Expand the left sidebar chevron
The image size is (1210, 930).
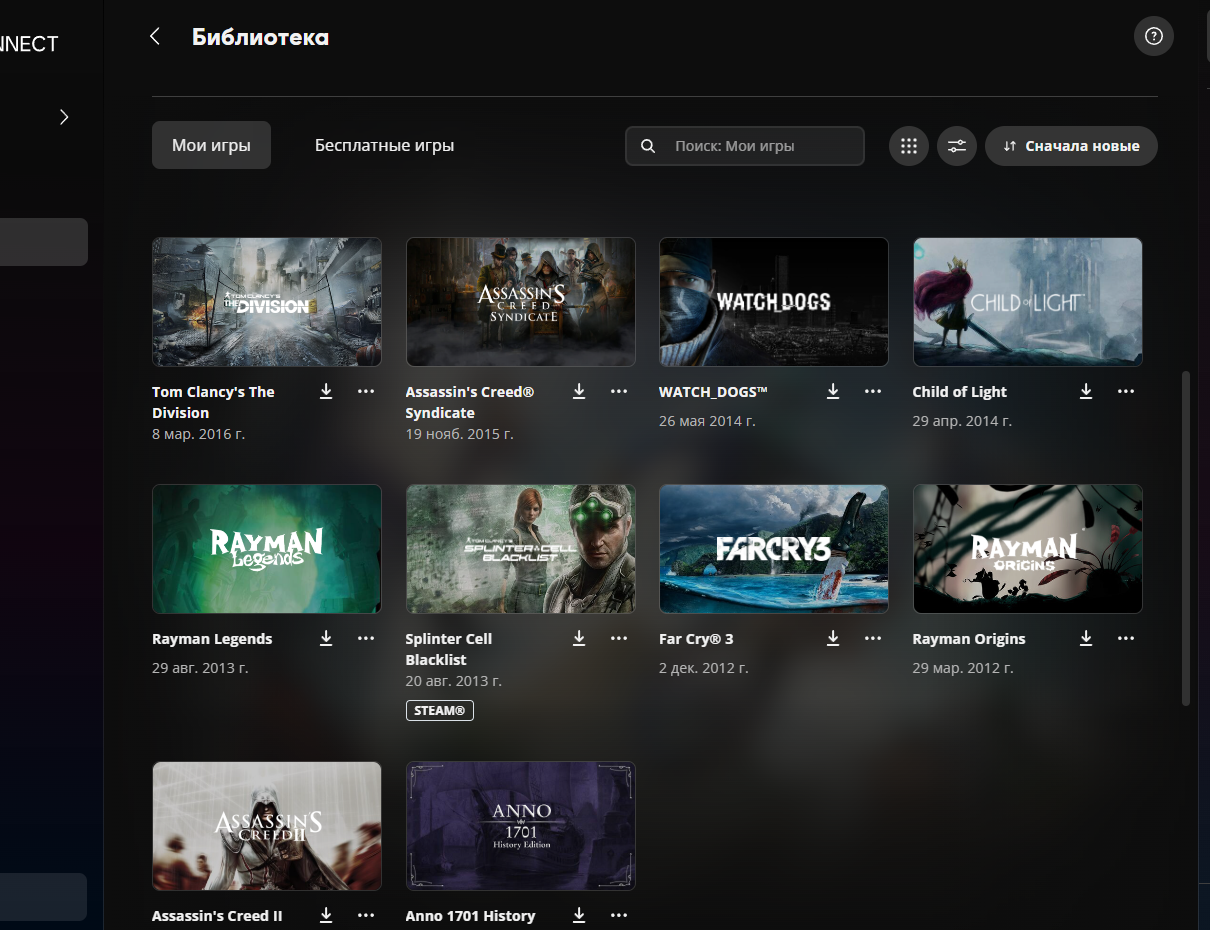64,117
